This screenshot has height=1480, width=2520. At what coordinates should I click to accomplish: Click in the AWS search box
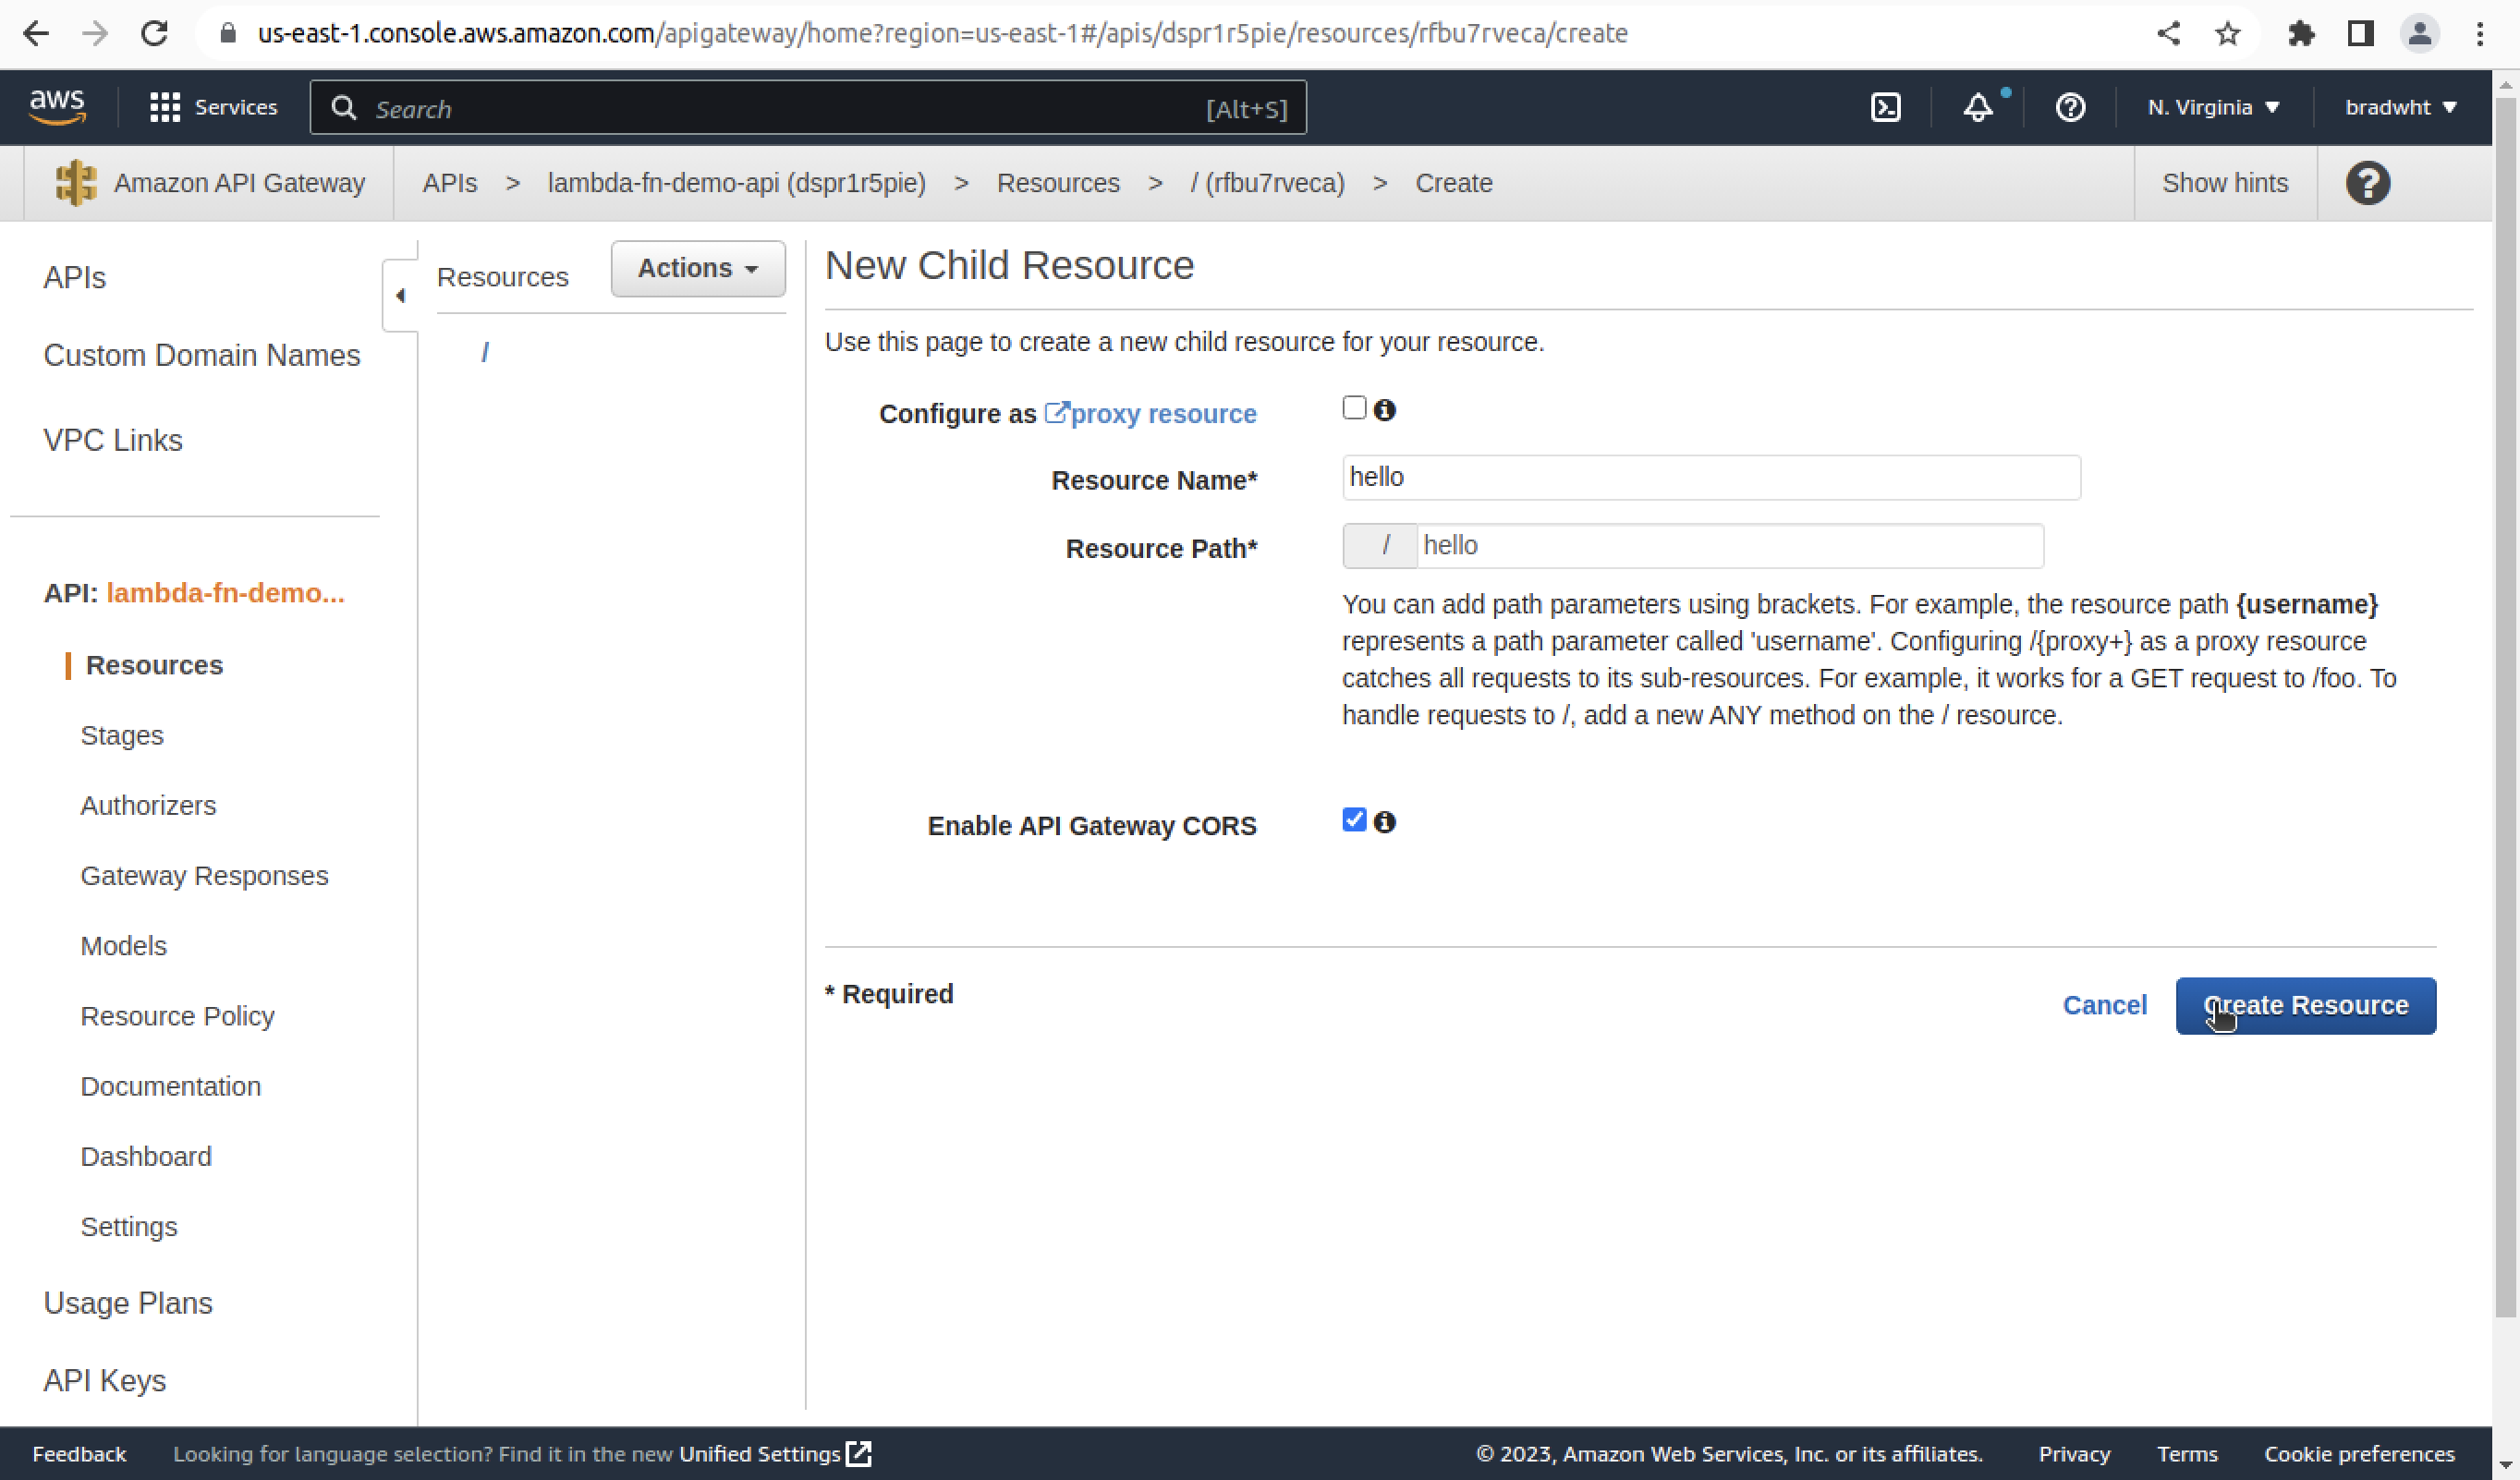point(808,107)
